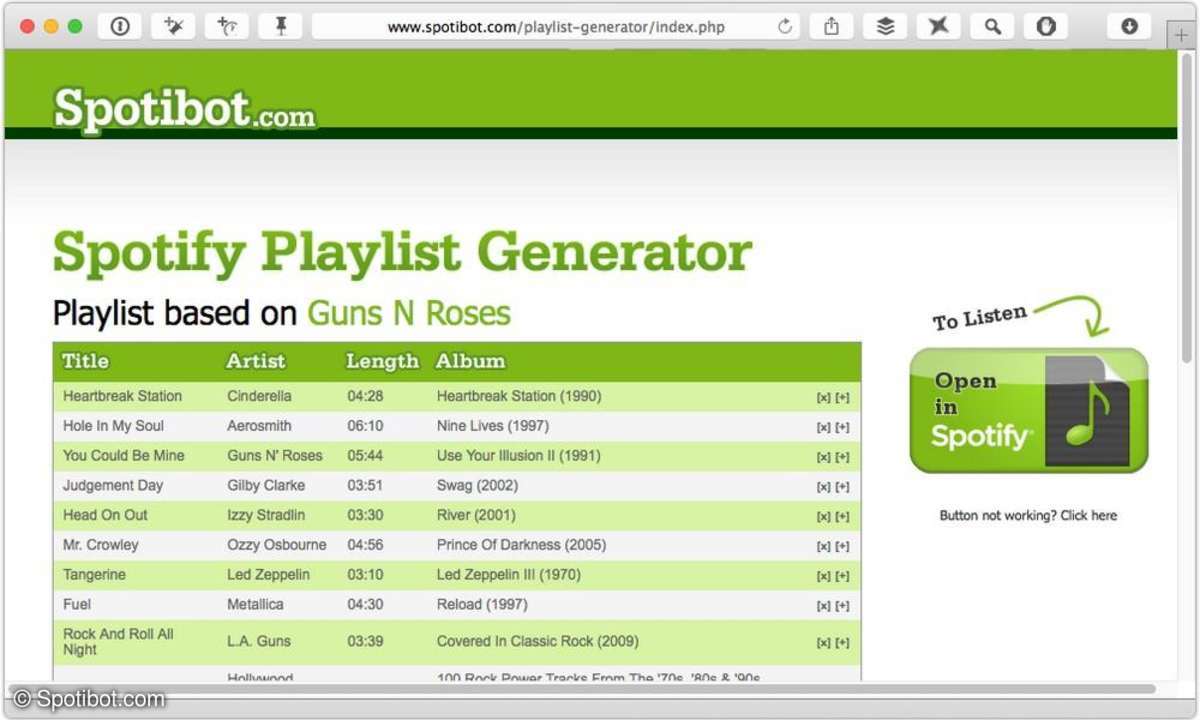This screenshot has width=1200, height=720.
Task: Click the magnifier search toolbar icon
Action: click(x=992, y=27)
